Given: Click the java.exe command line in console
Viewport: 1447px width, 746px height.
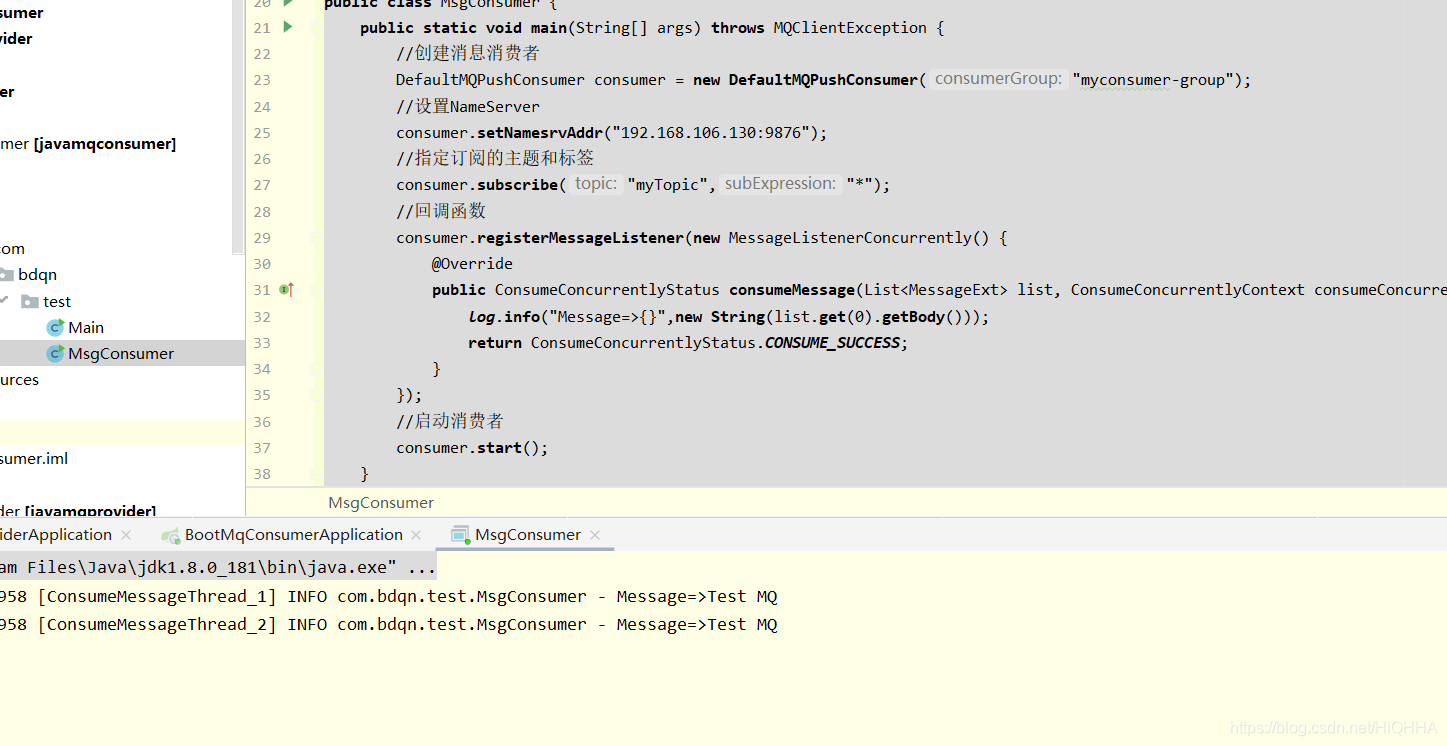Looking at the screenshot, I should click(218, 568).
